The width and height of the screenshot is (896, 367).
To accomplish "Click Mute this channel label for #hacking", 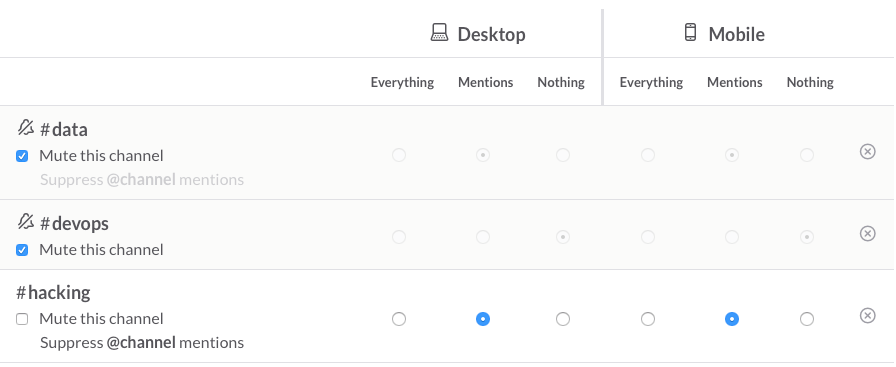I will [x=101, y=318].
